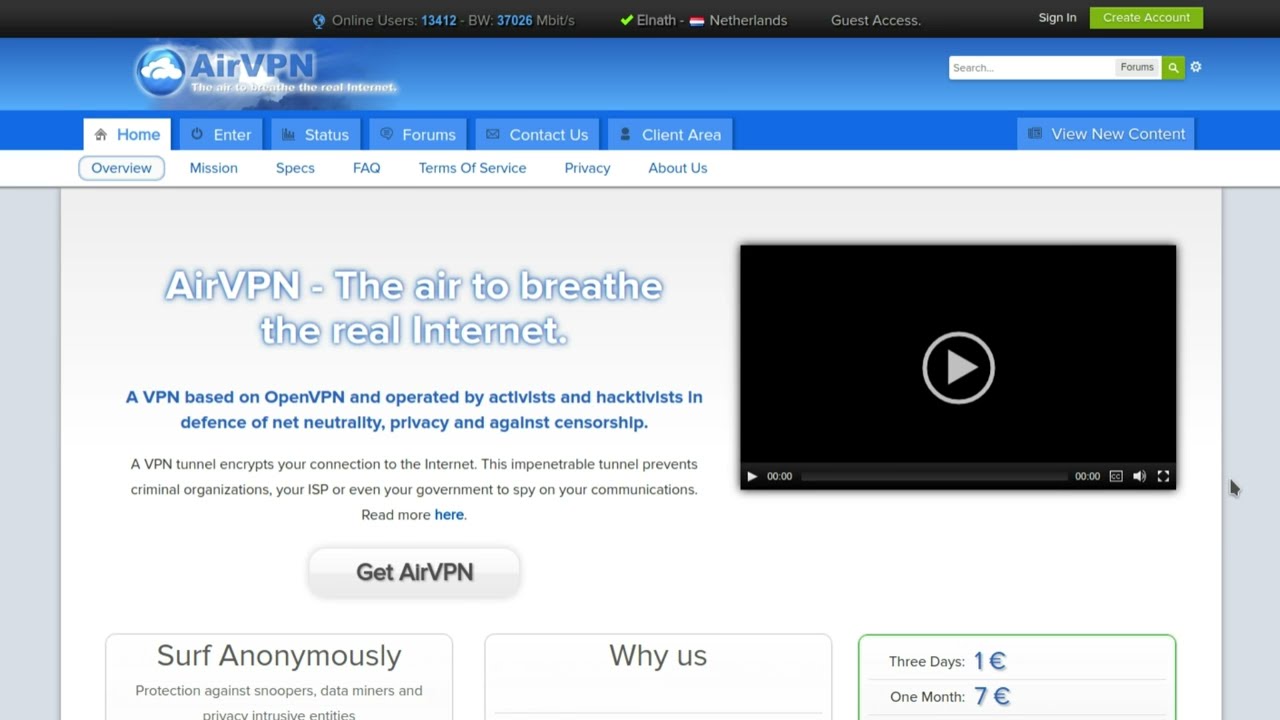Click the AirVPN cloud logo

[x=265, y=72]
